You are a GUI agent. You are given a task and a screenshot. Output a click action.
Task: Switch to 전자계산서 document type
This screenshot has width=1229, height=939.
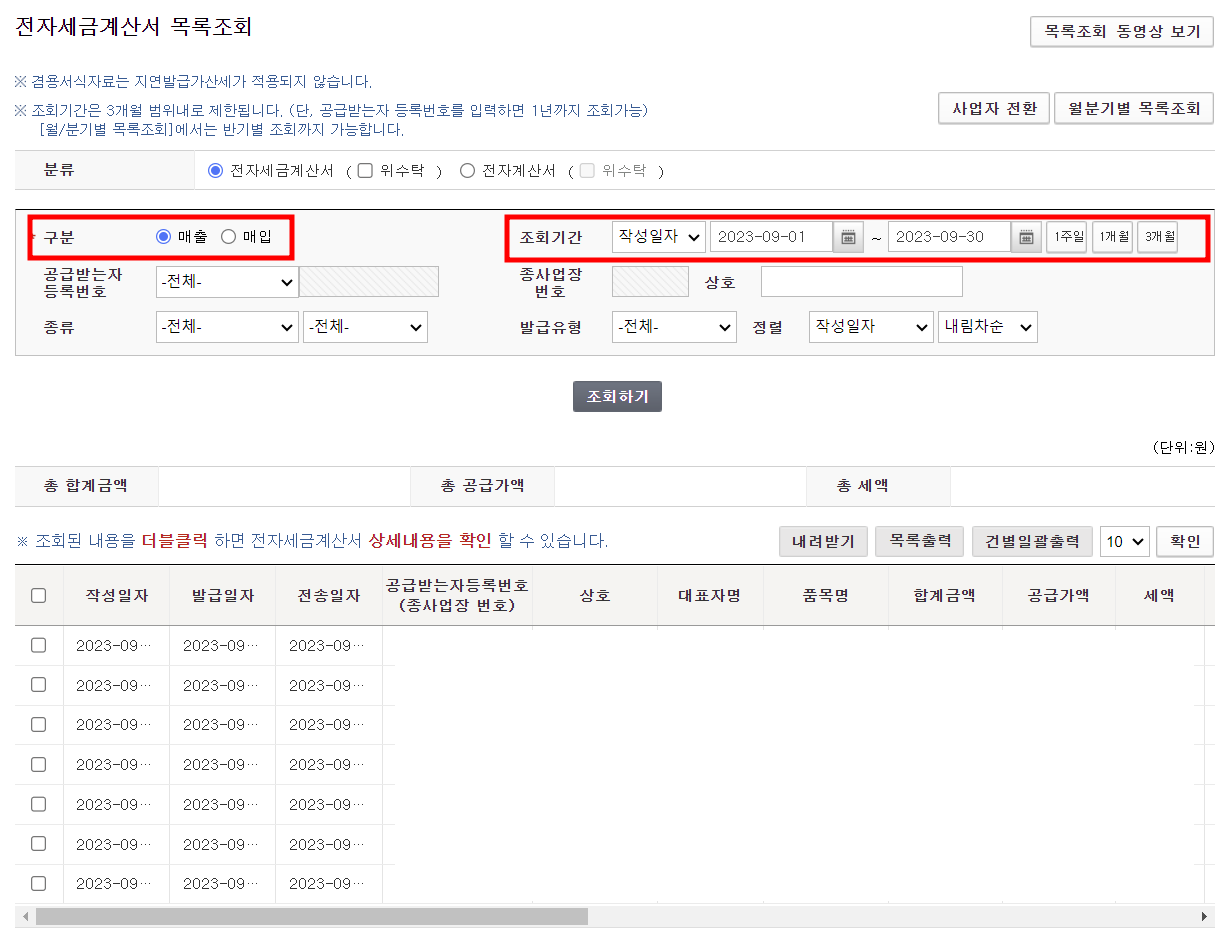466,170
